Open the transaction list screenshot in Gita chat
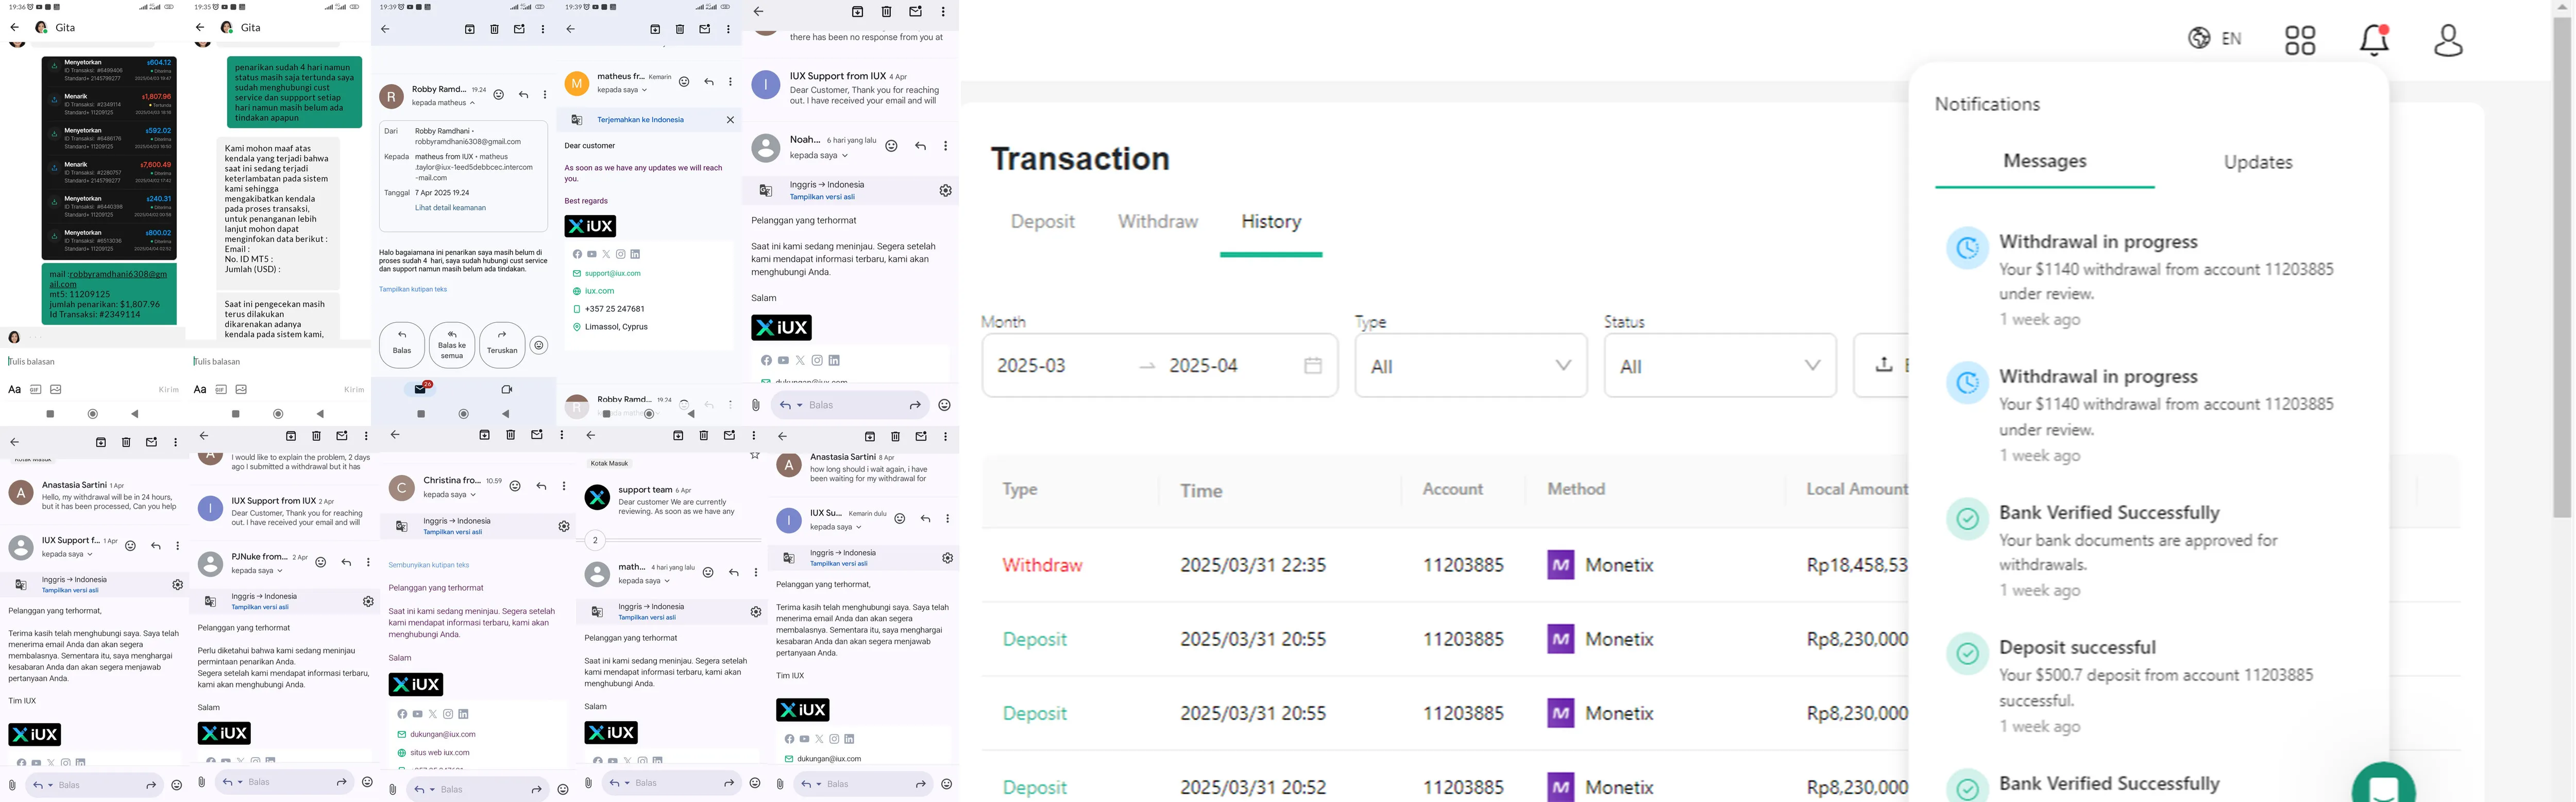 pyautogui.click(x=109, y=157)
